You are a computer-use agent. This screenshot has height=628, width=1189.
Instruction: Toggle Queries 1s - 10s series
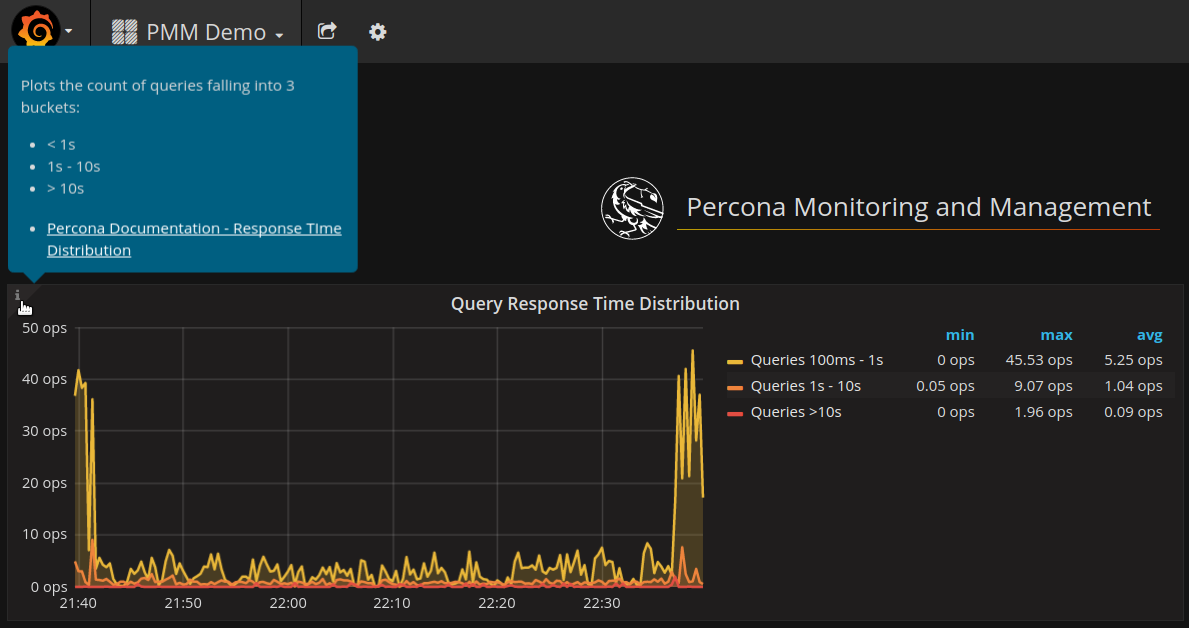tap(805, 386)
